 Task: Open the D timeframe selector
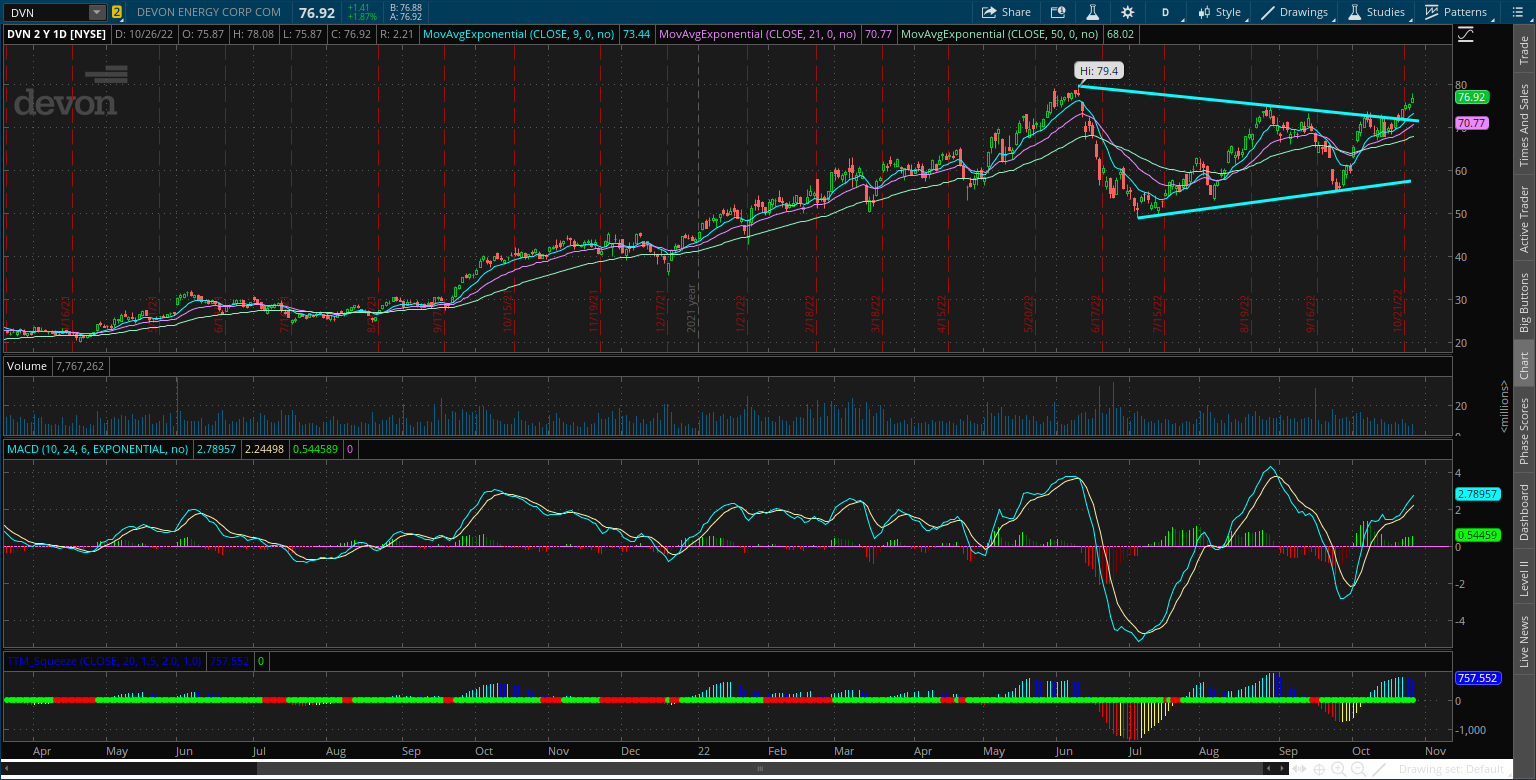coord(1165,12)
